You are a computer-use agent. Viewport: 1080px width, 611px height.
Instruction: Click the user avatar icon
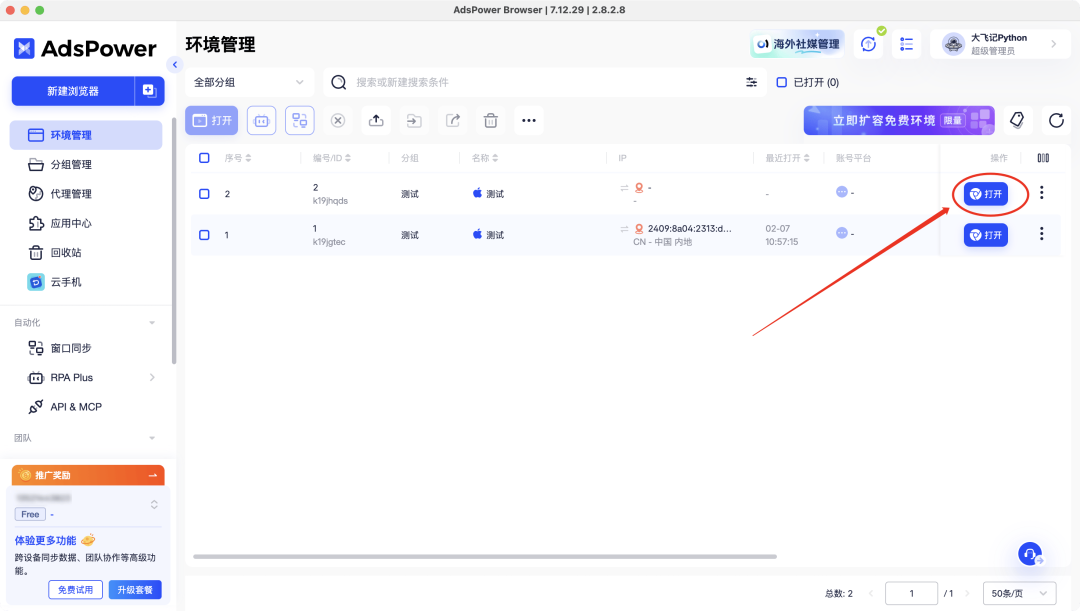[953, 44]
